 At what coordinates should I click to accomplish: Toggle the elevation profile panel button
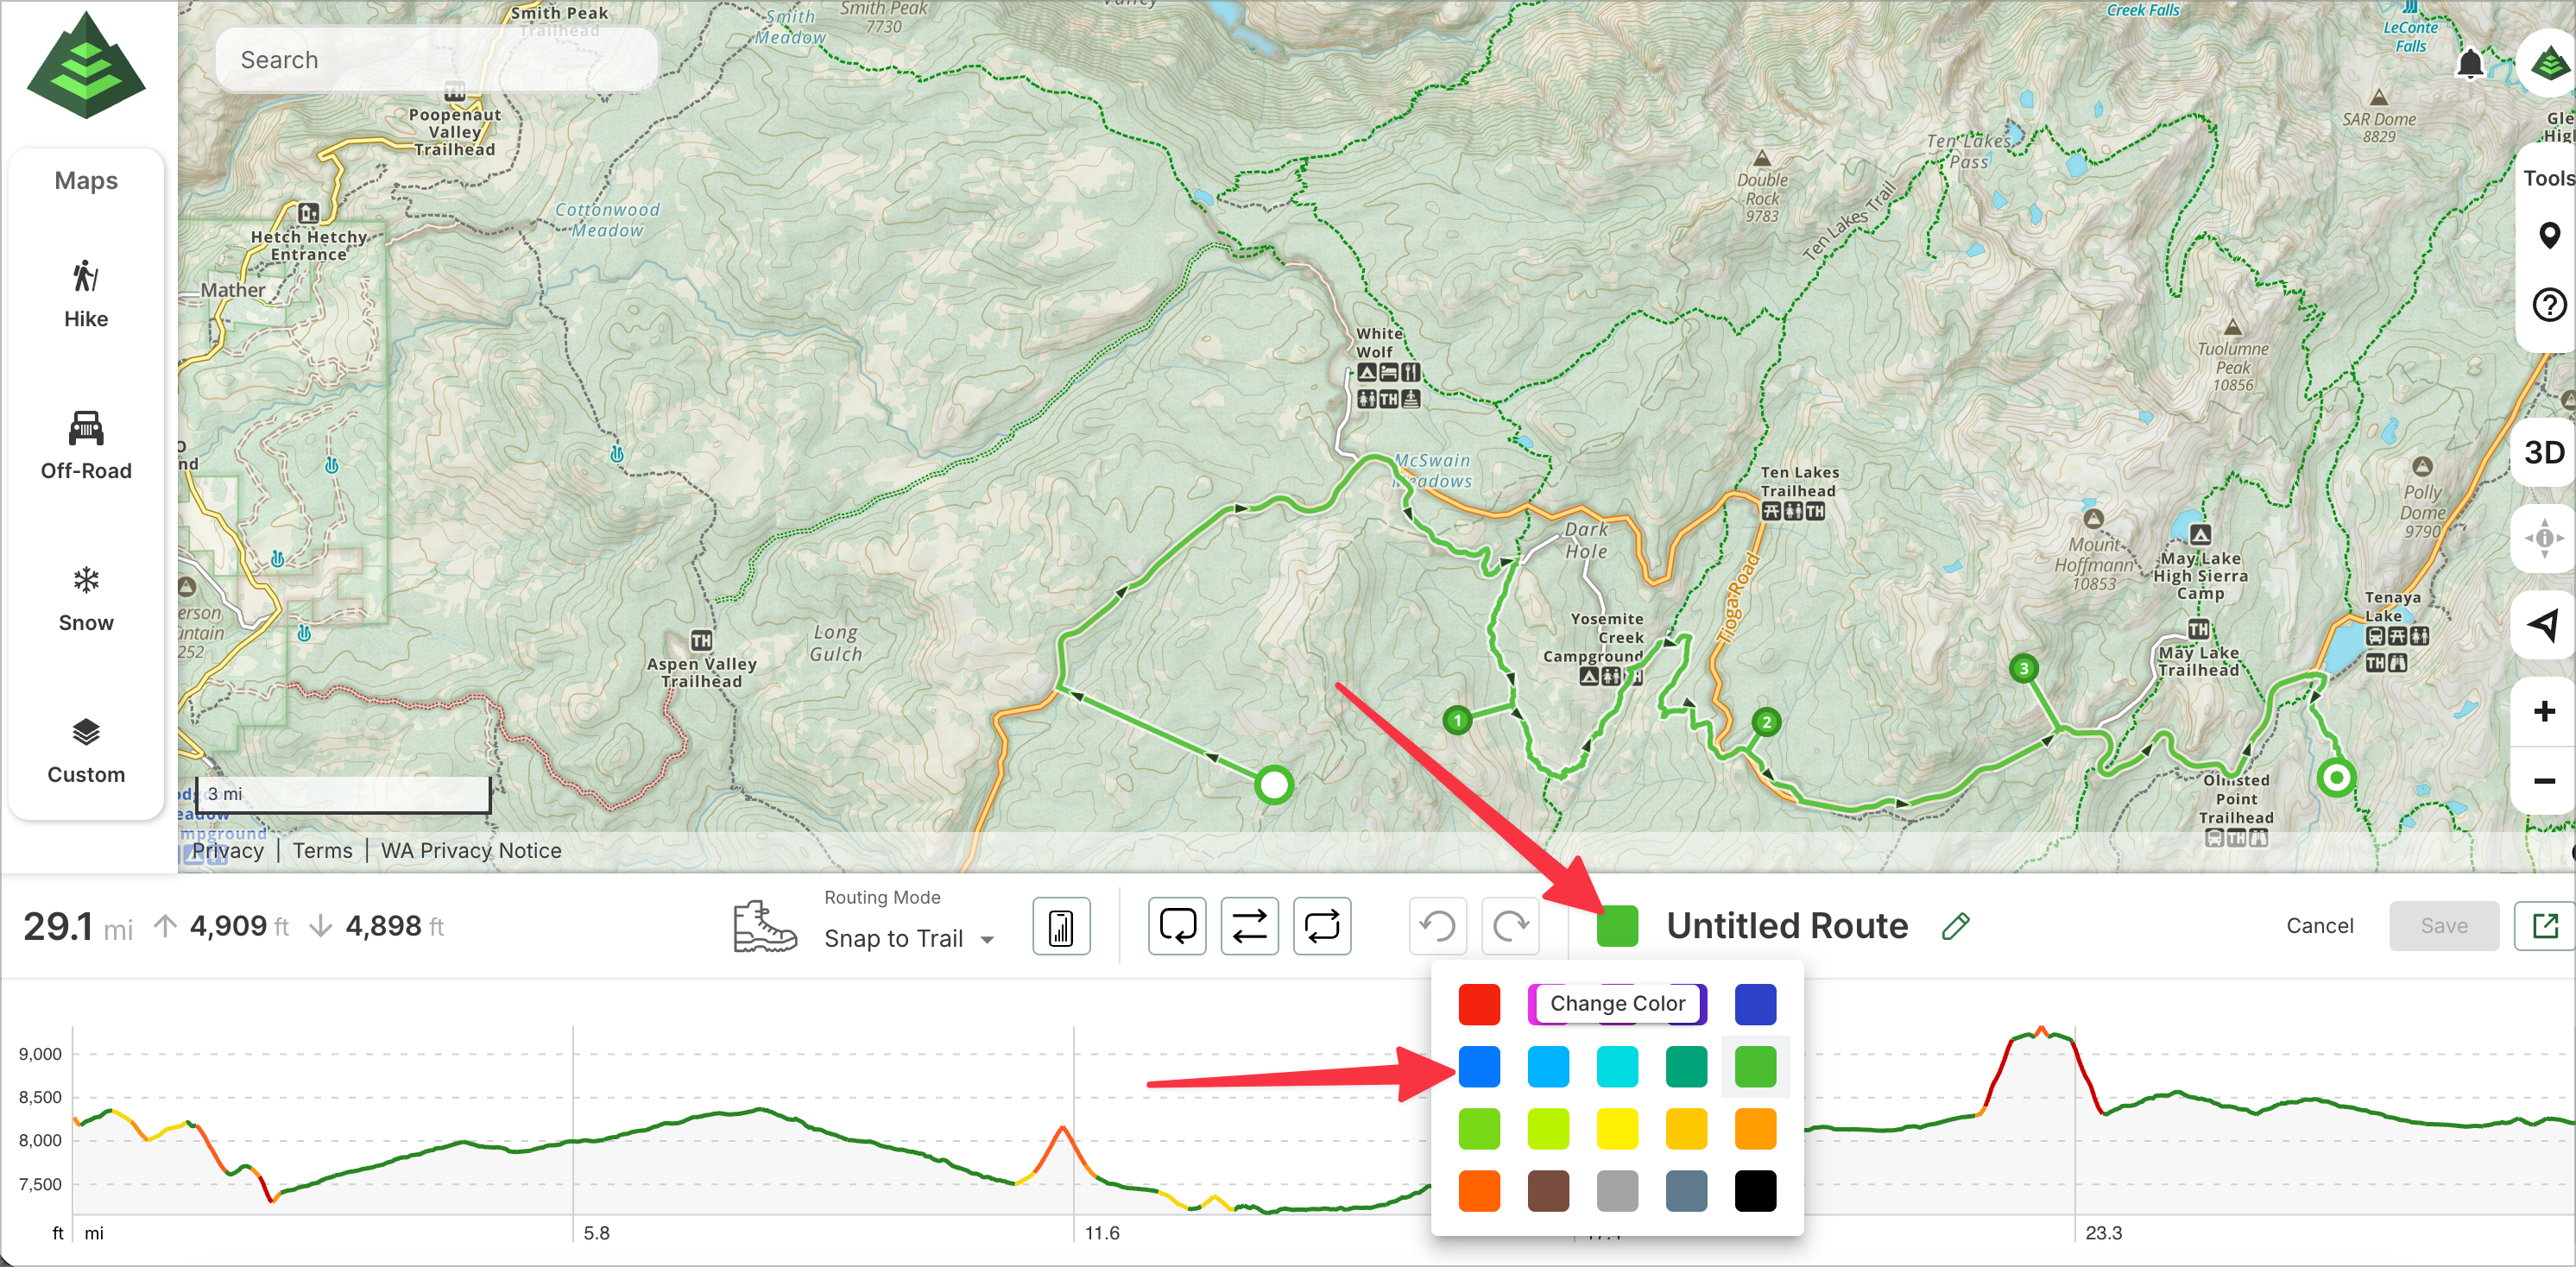tap(1061, 927)
